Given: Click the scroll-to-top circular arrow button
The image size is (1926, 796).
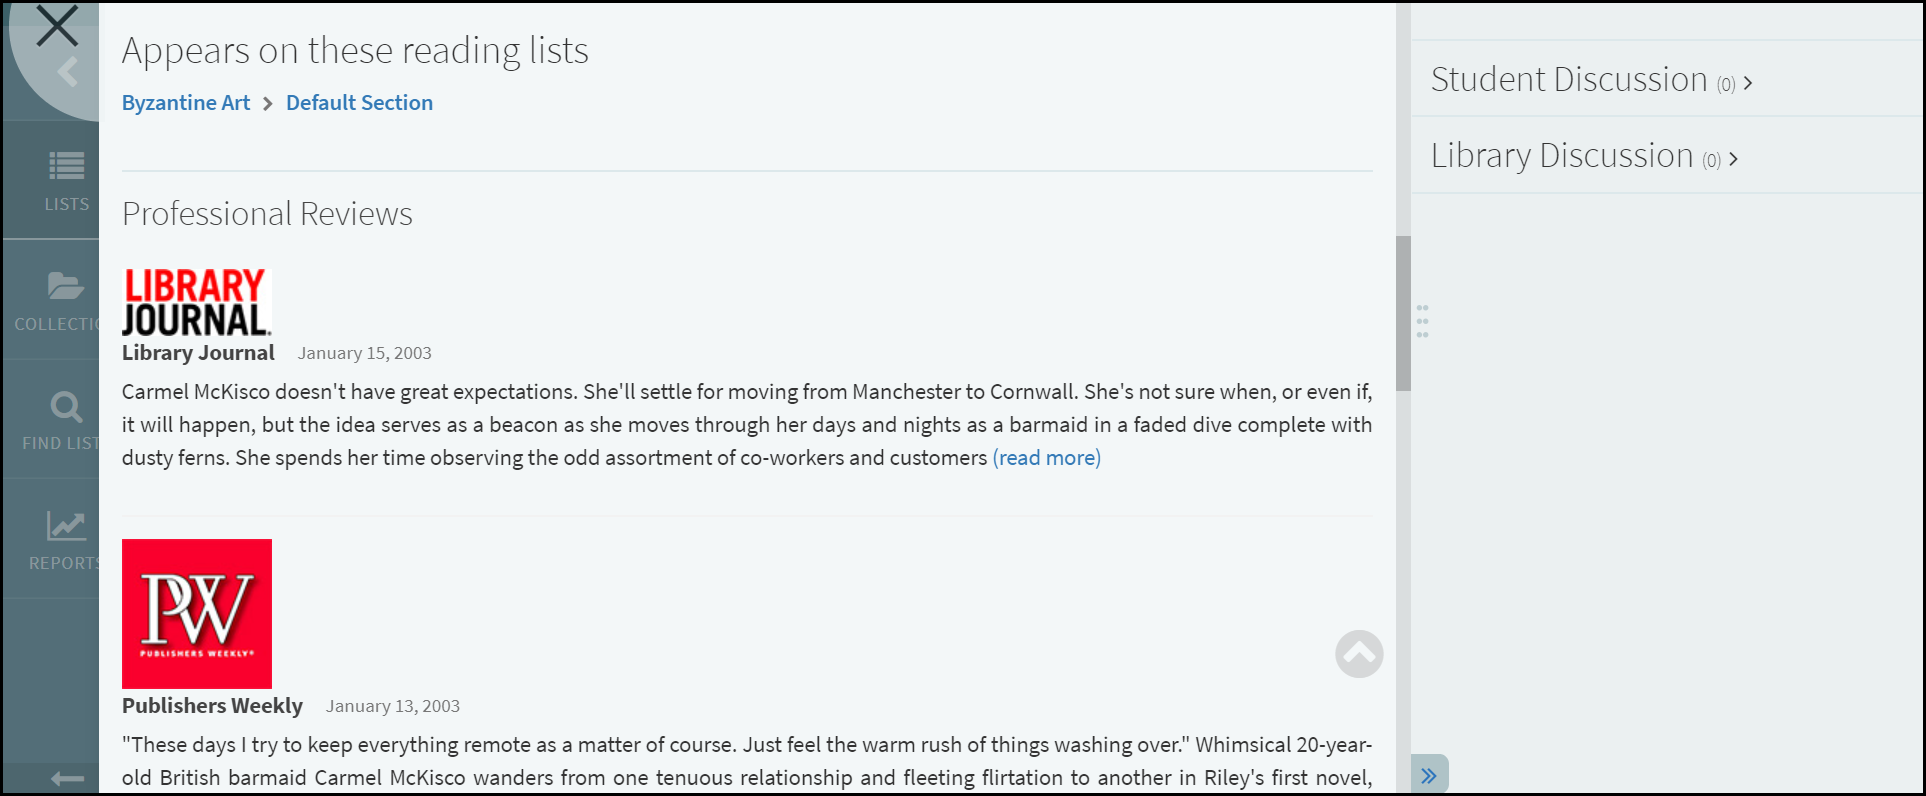Looking at the screenshot, I should click(1359, 654).
